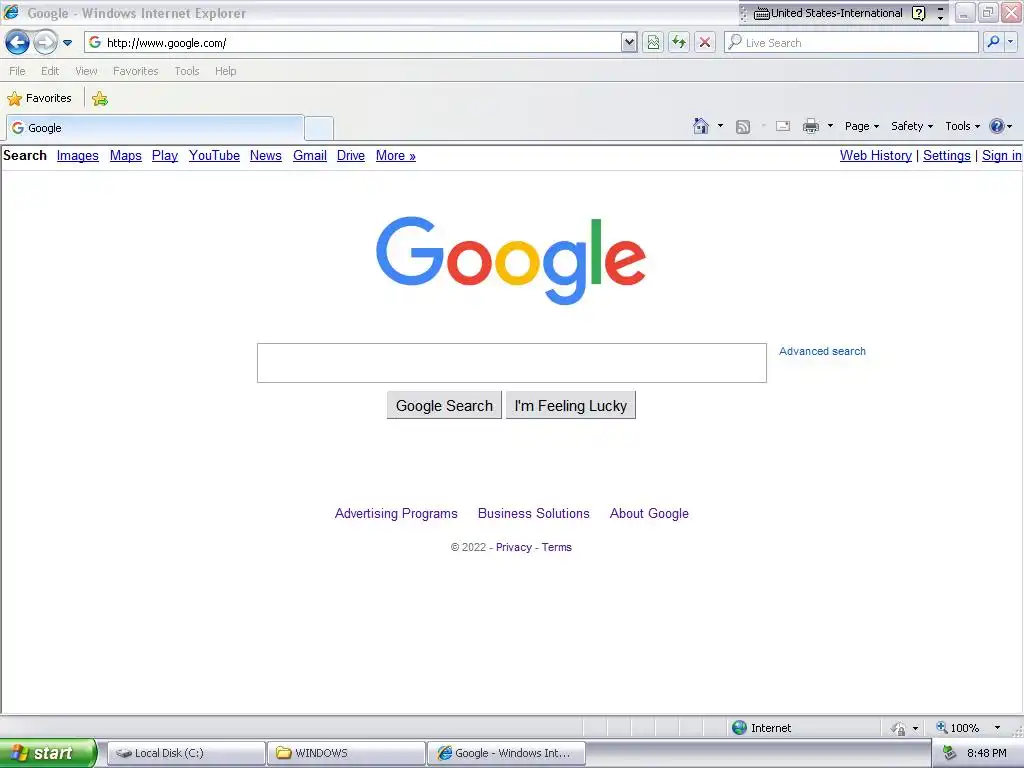Open the Favorites menu in menu bar
Viewport: 1024px width, 768px height.
click(136, 71)
